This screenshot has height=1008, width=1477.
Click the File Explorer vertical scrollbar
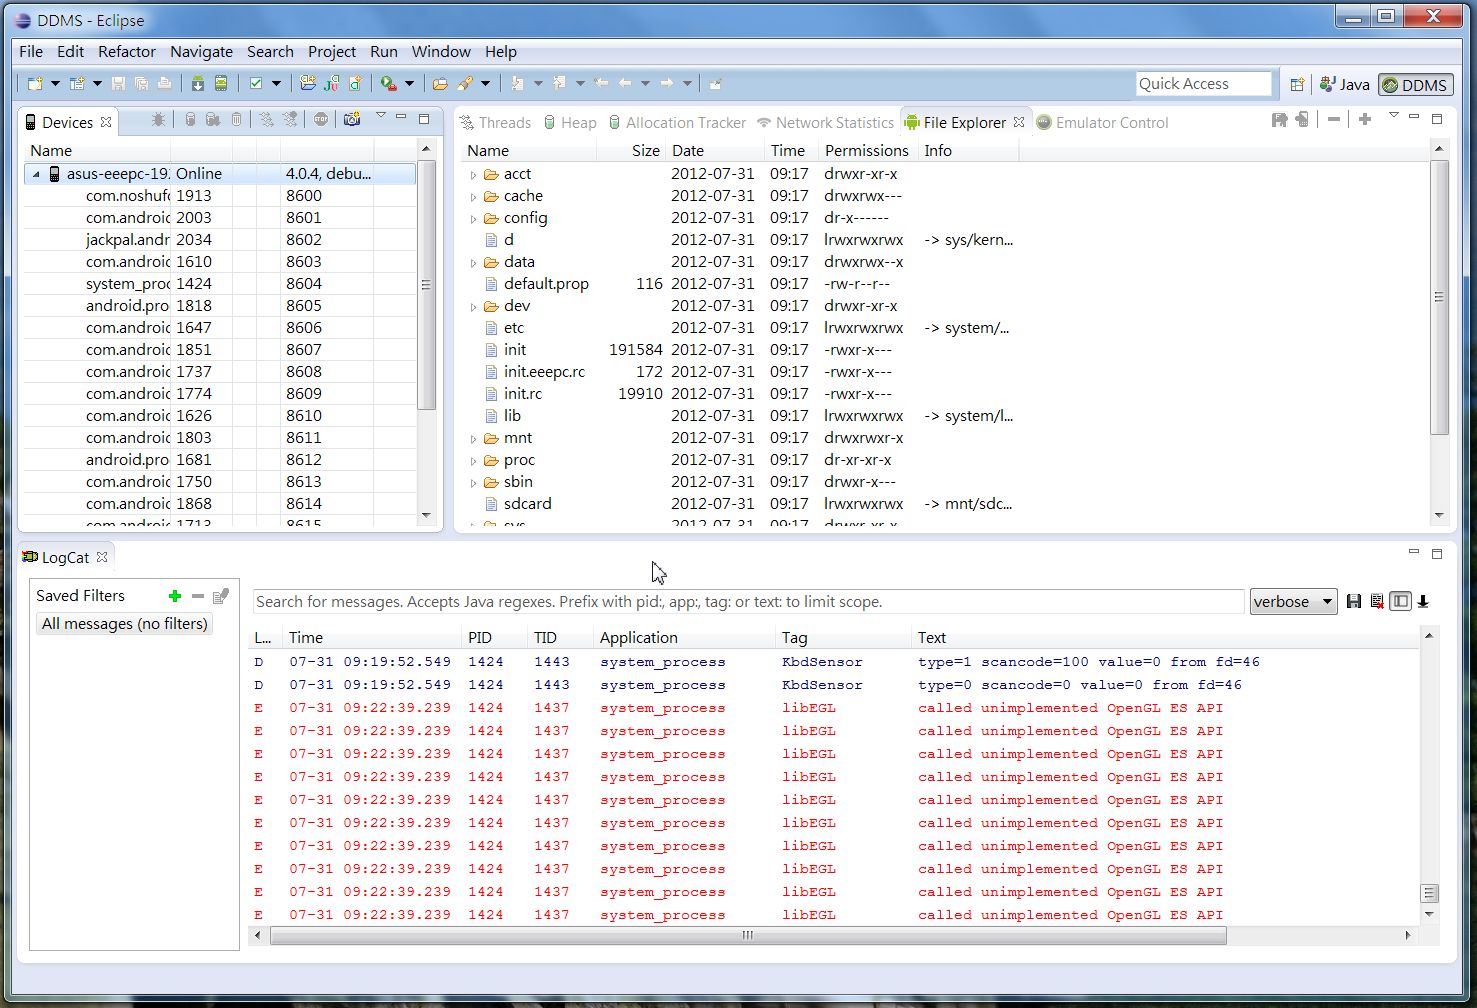tap(1439, 297)
